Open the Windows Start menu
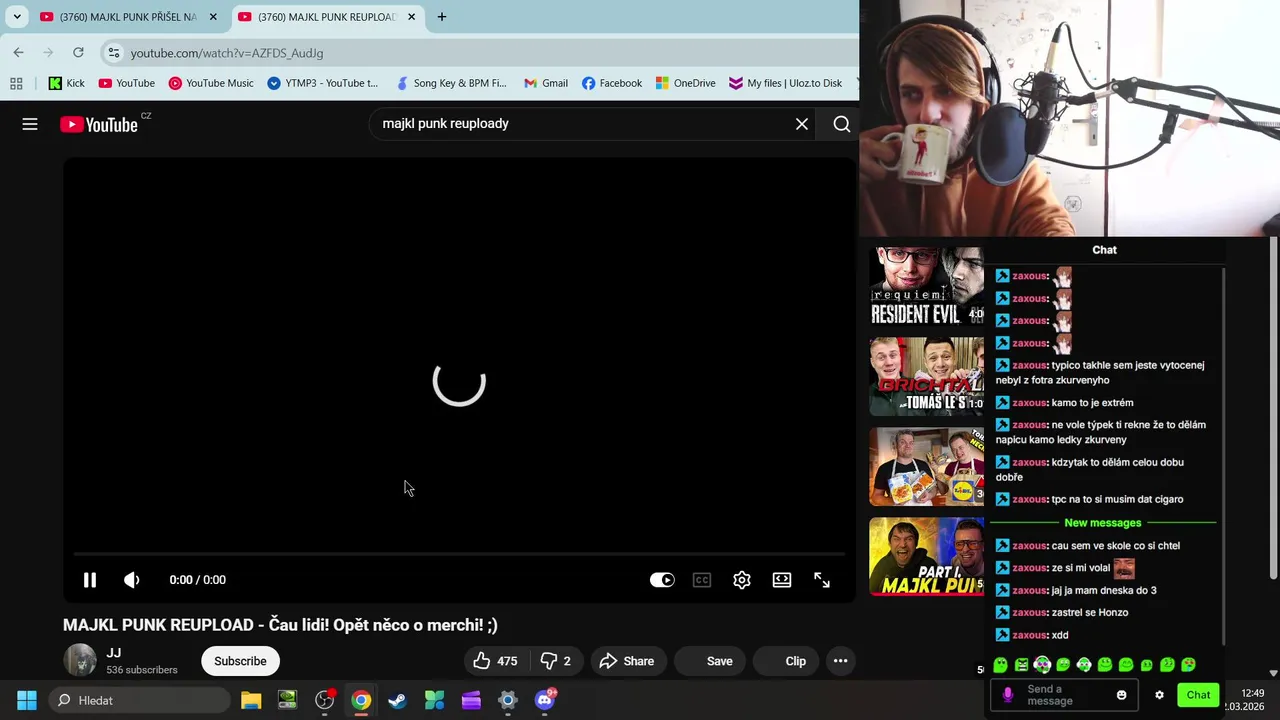Viewport: 1280px width, 720px height. (27, 700)
